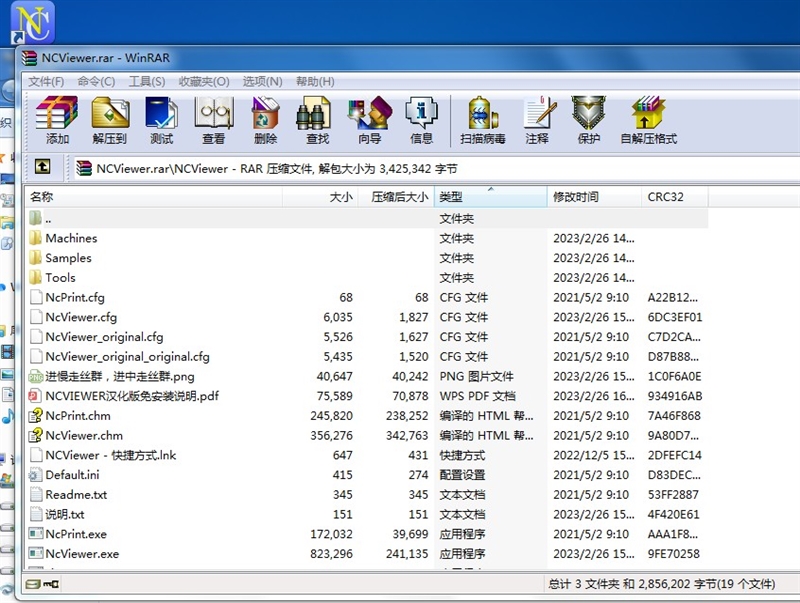
Task: Run the Test (测试) archive tool
Action: coord(161,120)
